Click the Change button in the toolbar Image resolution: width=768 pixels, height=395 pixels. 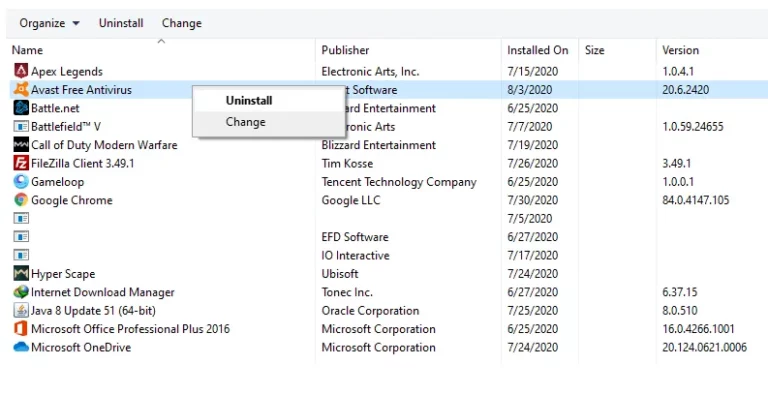182,23
